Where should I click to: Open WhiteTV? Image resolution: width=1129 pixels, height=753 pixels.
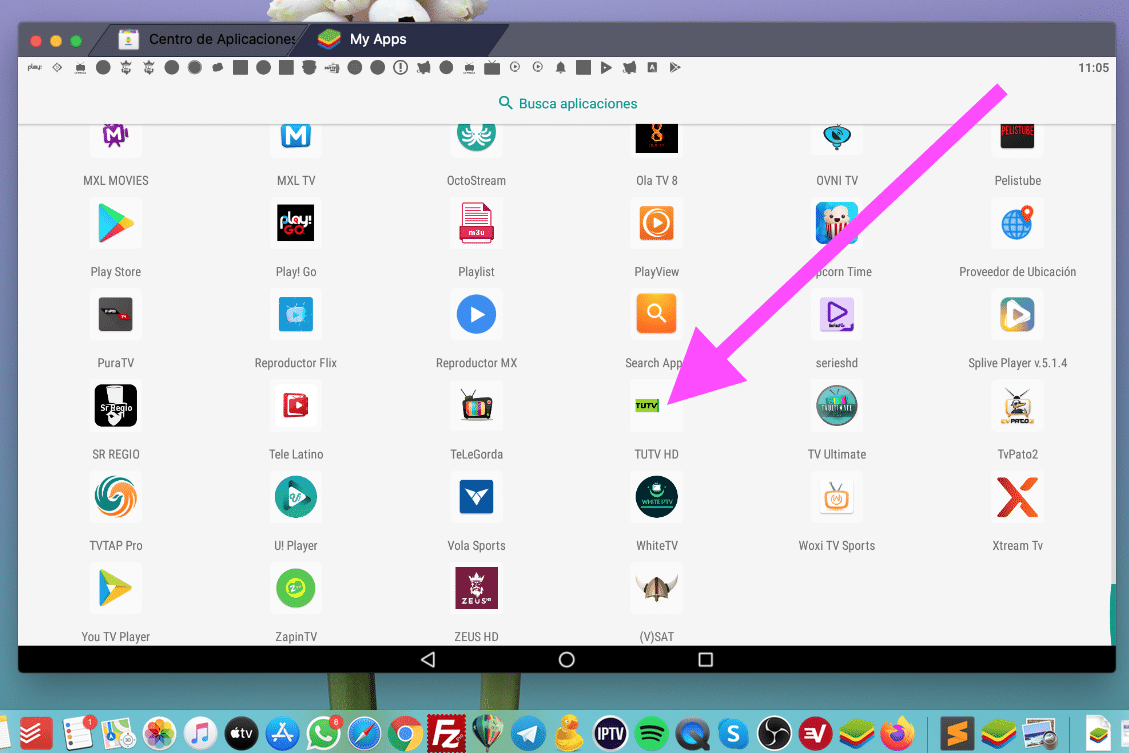pos(656,496)
